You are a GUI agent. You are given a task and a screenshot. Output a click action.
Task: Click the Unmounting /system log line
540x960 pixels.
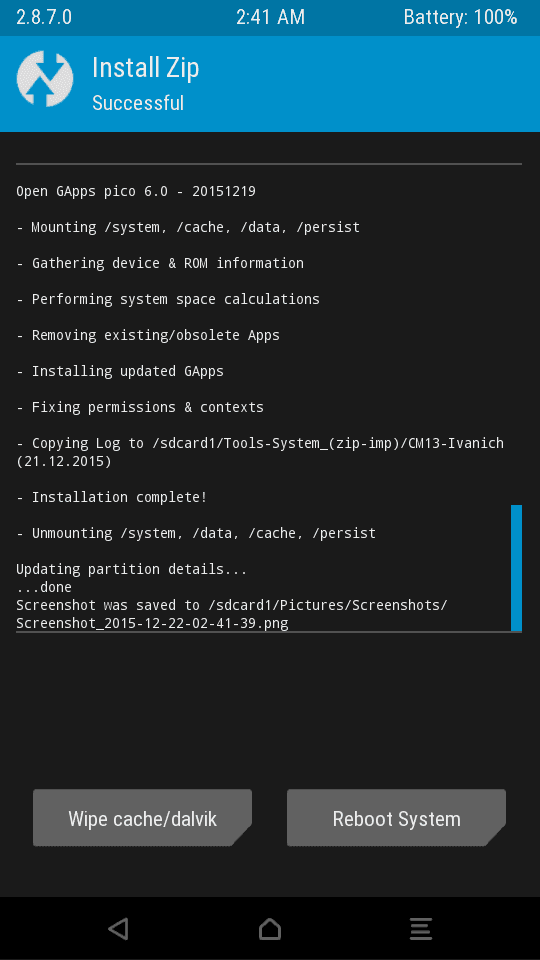(196, 533)
